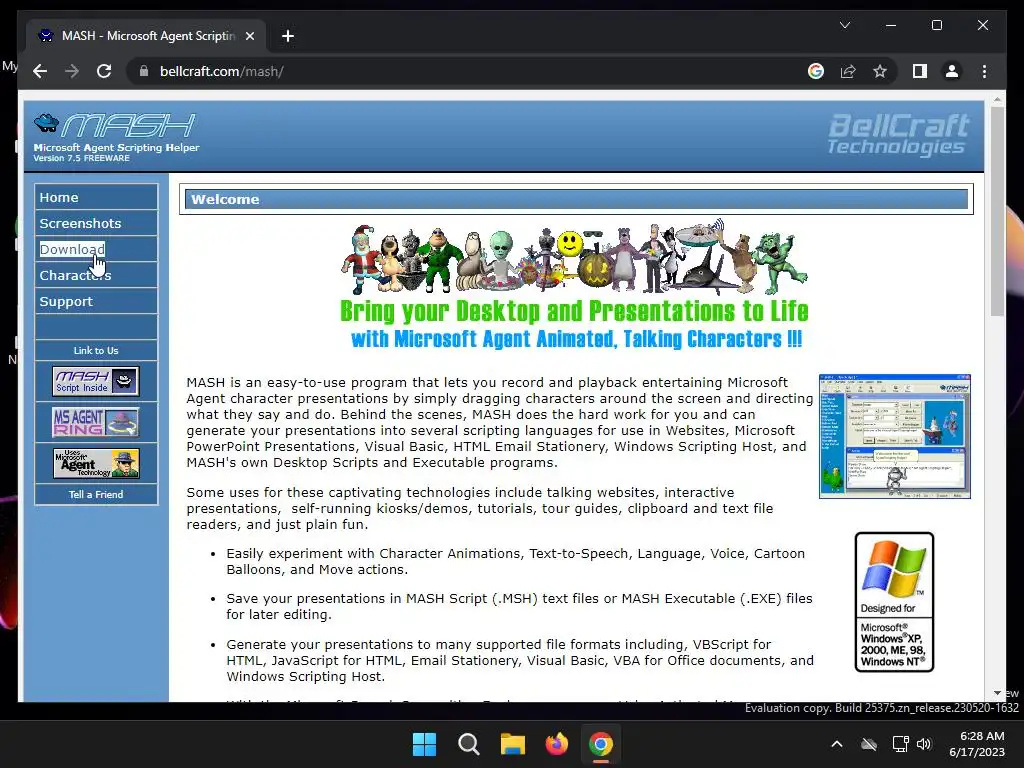The height and width of the screenshot is (768, 1024).
Task: Click the 'Version 7.5 FREEWARE' text
Action: pyautogui.click(x=82, y=158)
